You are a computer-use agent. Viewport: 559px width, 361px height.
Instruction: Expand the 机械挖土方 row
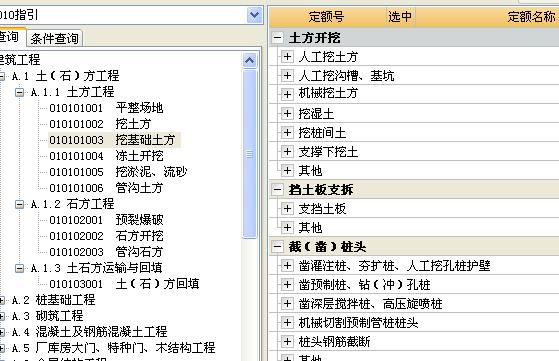coord(287,94)
